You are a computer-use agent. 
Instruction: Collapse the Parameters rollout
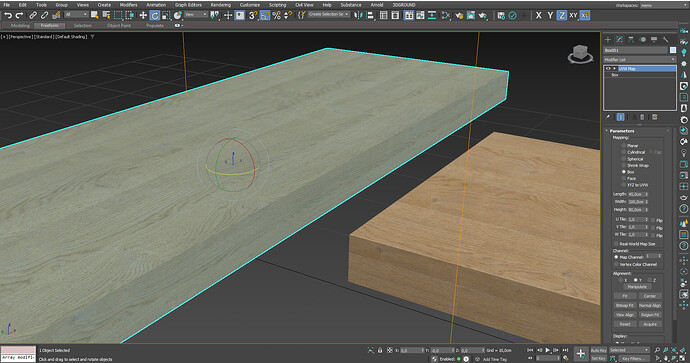[606, 131]
